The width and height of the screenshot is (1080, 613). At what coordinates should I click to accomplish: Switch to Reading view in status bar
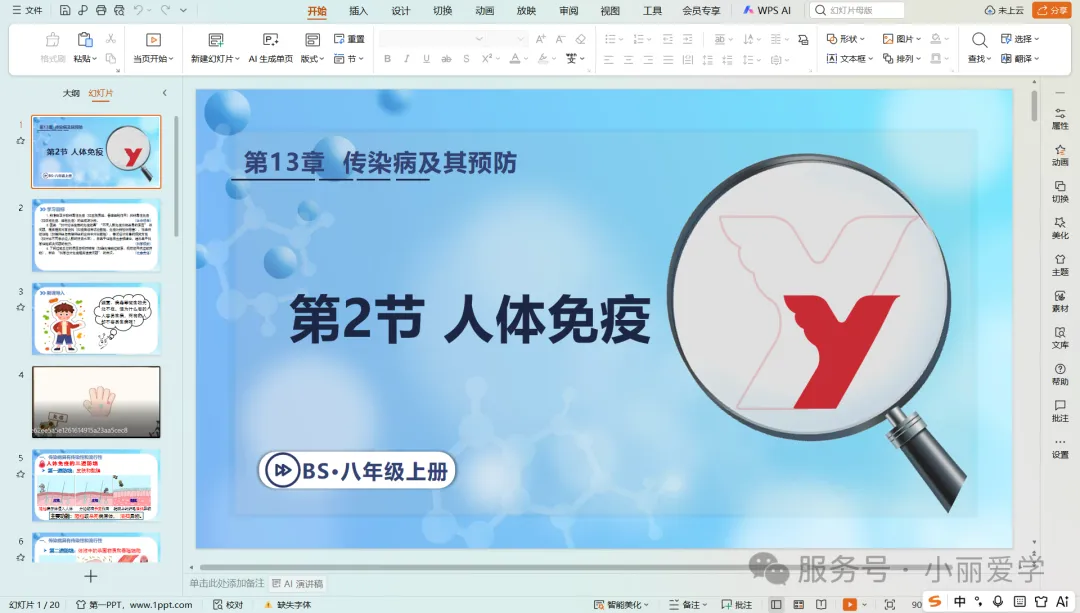(x=821, y=604)
